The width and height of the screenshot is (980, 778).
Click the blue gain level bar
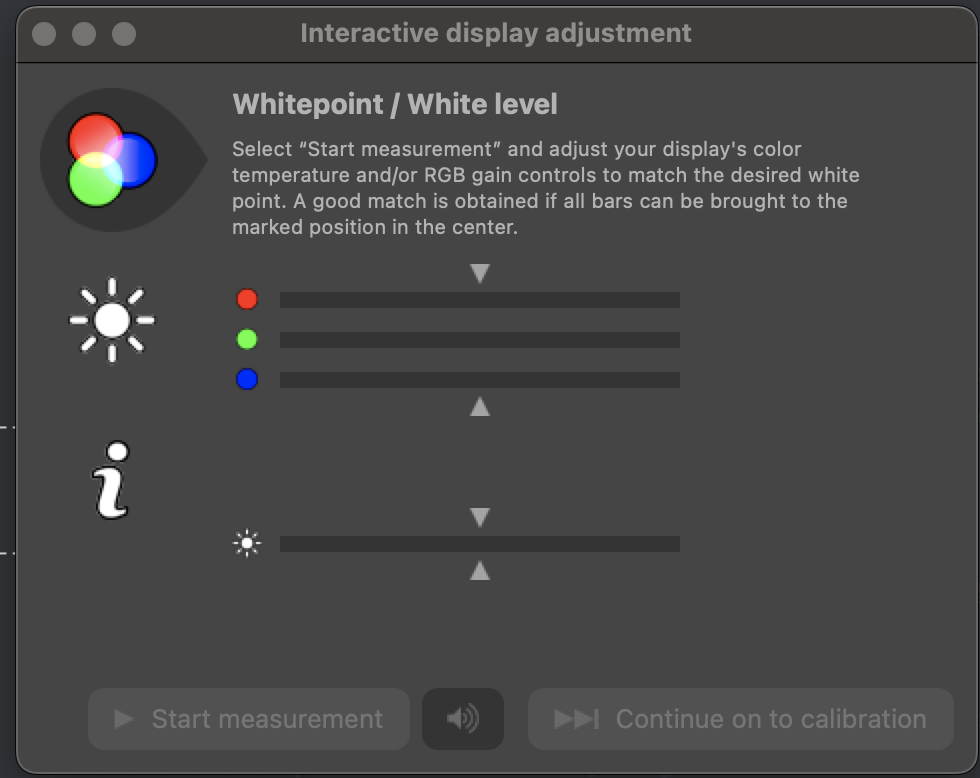pyautogui.click(x=479, y=380)
